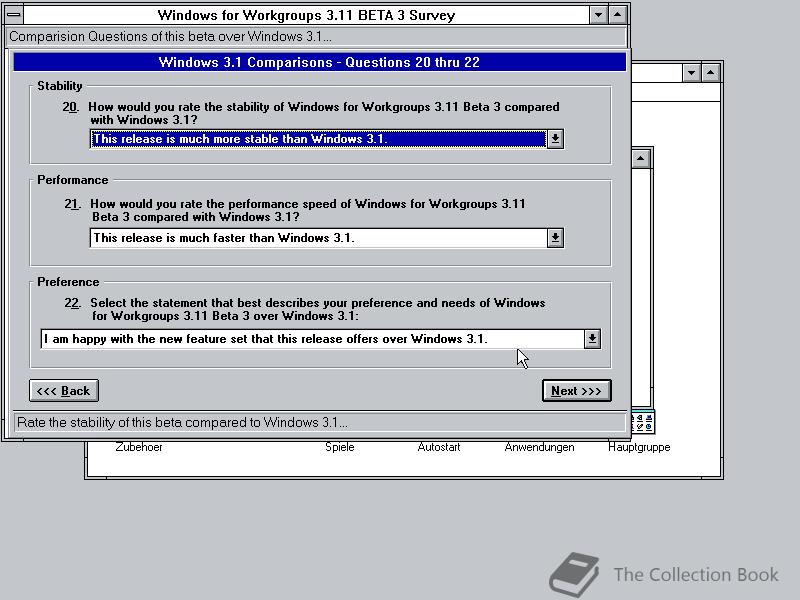Image resolution: width=800 pixels, height=600 pixels.
Task: Open the survey window control menu box
Action: click(x=14, y=15)
